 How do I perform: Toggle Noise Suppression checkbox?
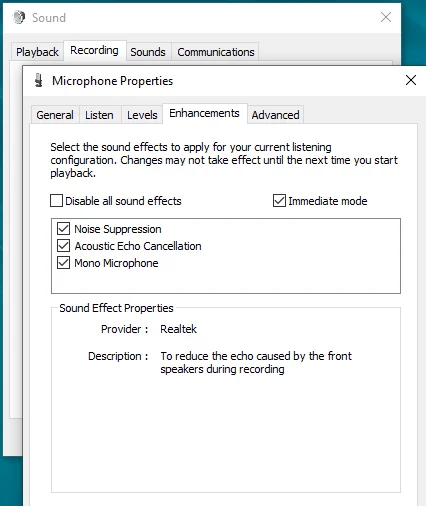(x=63, y=229)
